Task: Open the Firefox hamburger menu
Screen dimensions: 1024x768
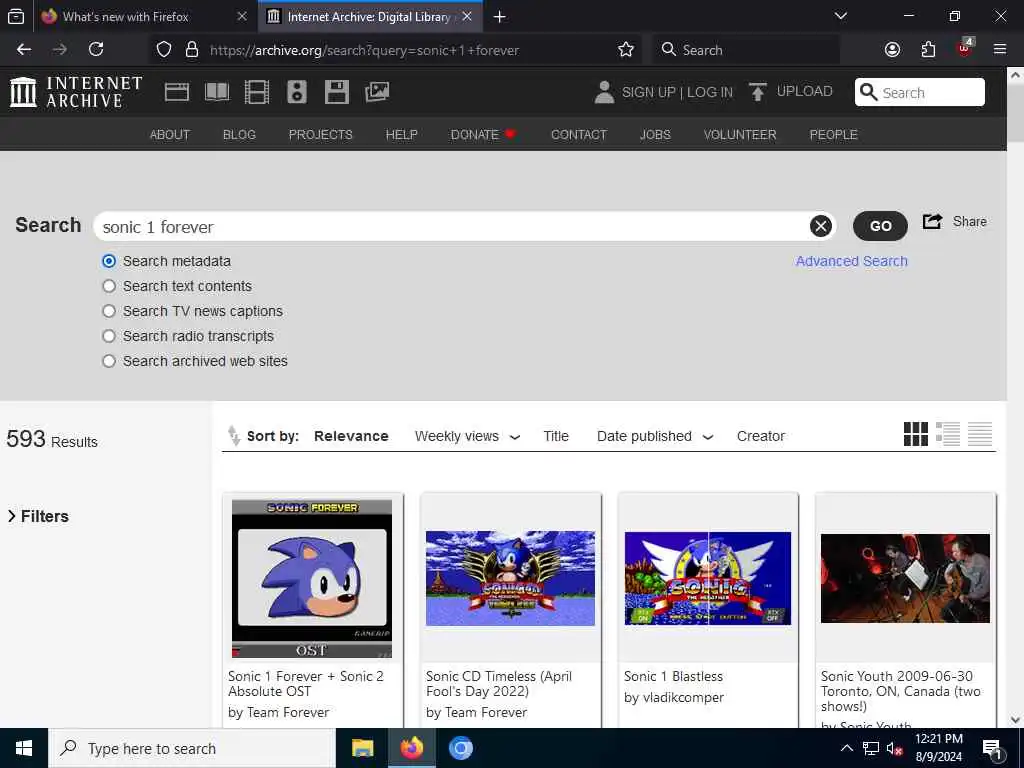Action: 1000,50
